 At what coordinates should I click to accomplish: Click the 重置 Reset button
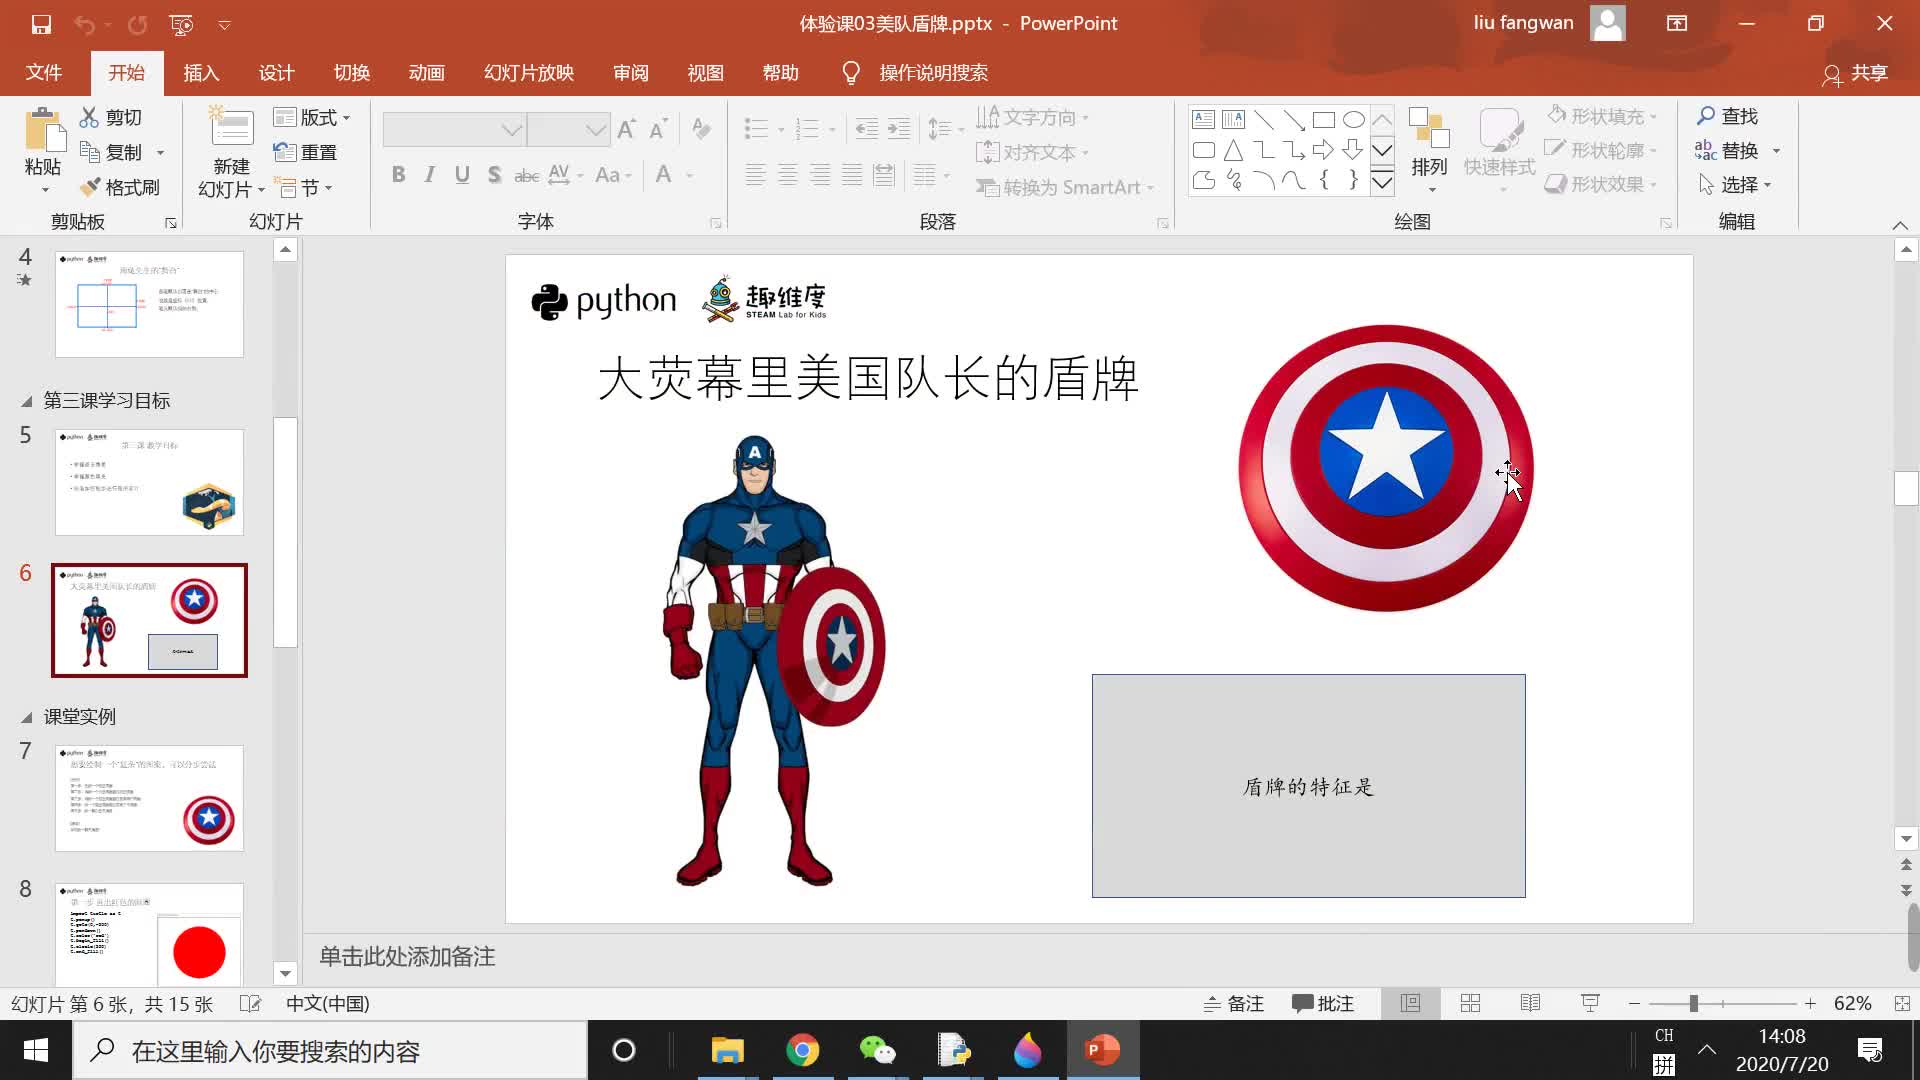pyautogui.click(x=306, y=153)
